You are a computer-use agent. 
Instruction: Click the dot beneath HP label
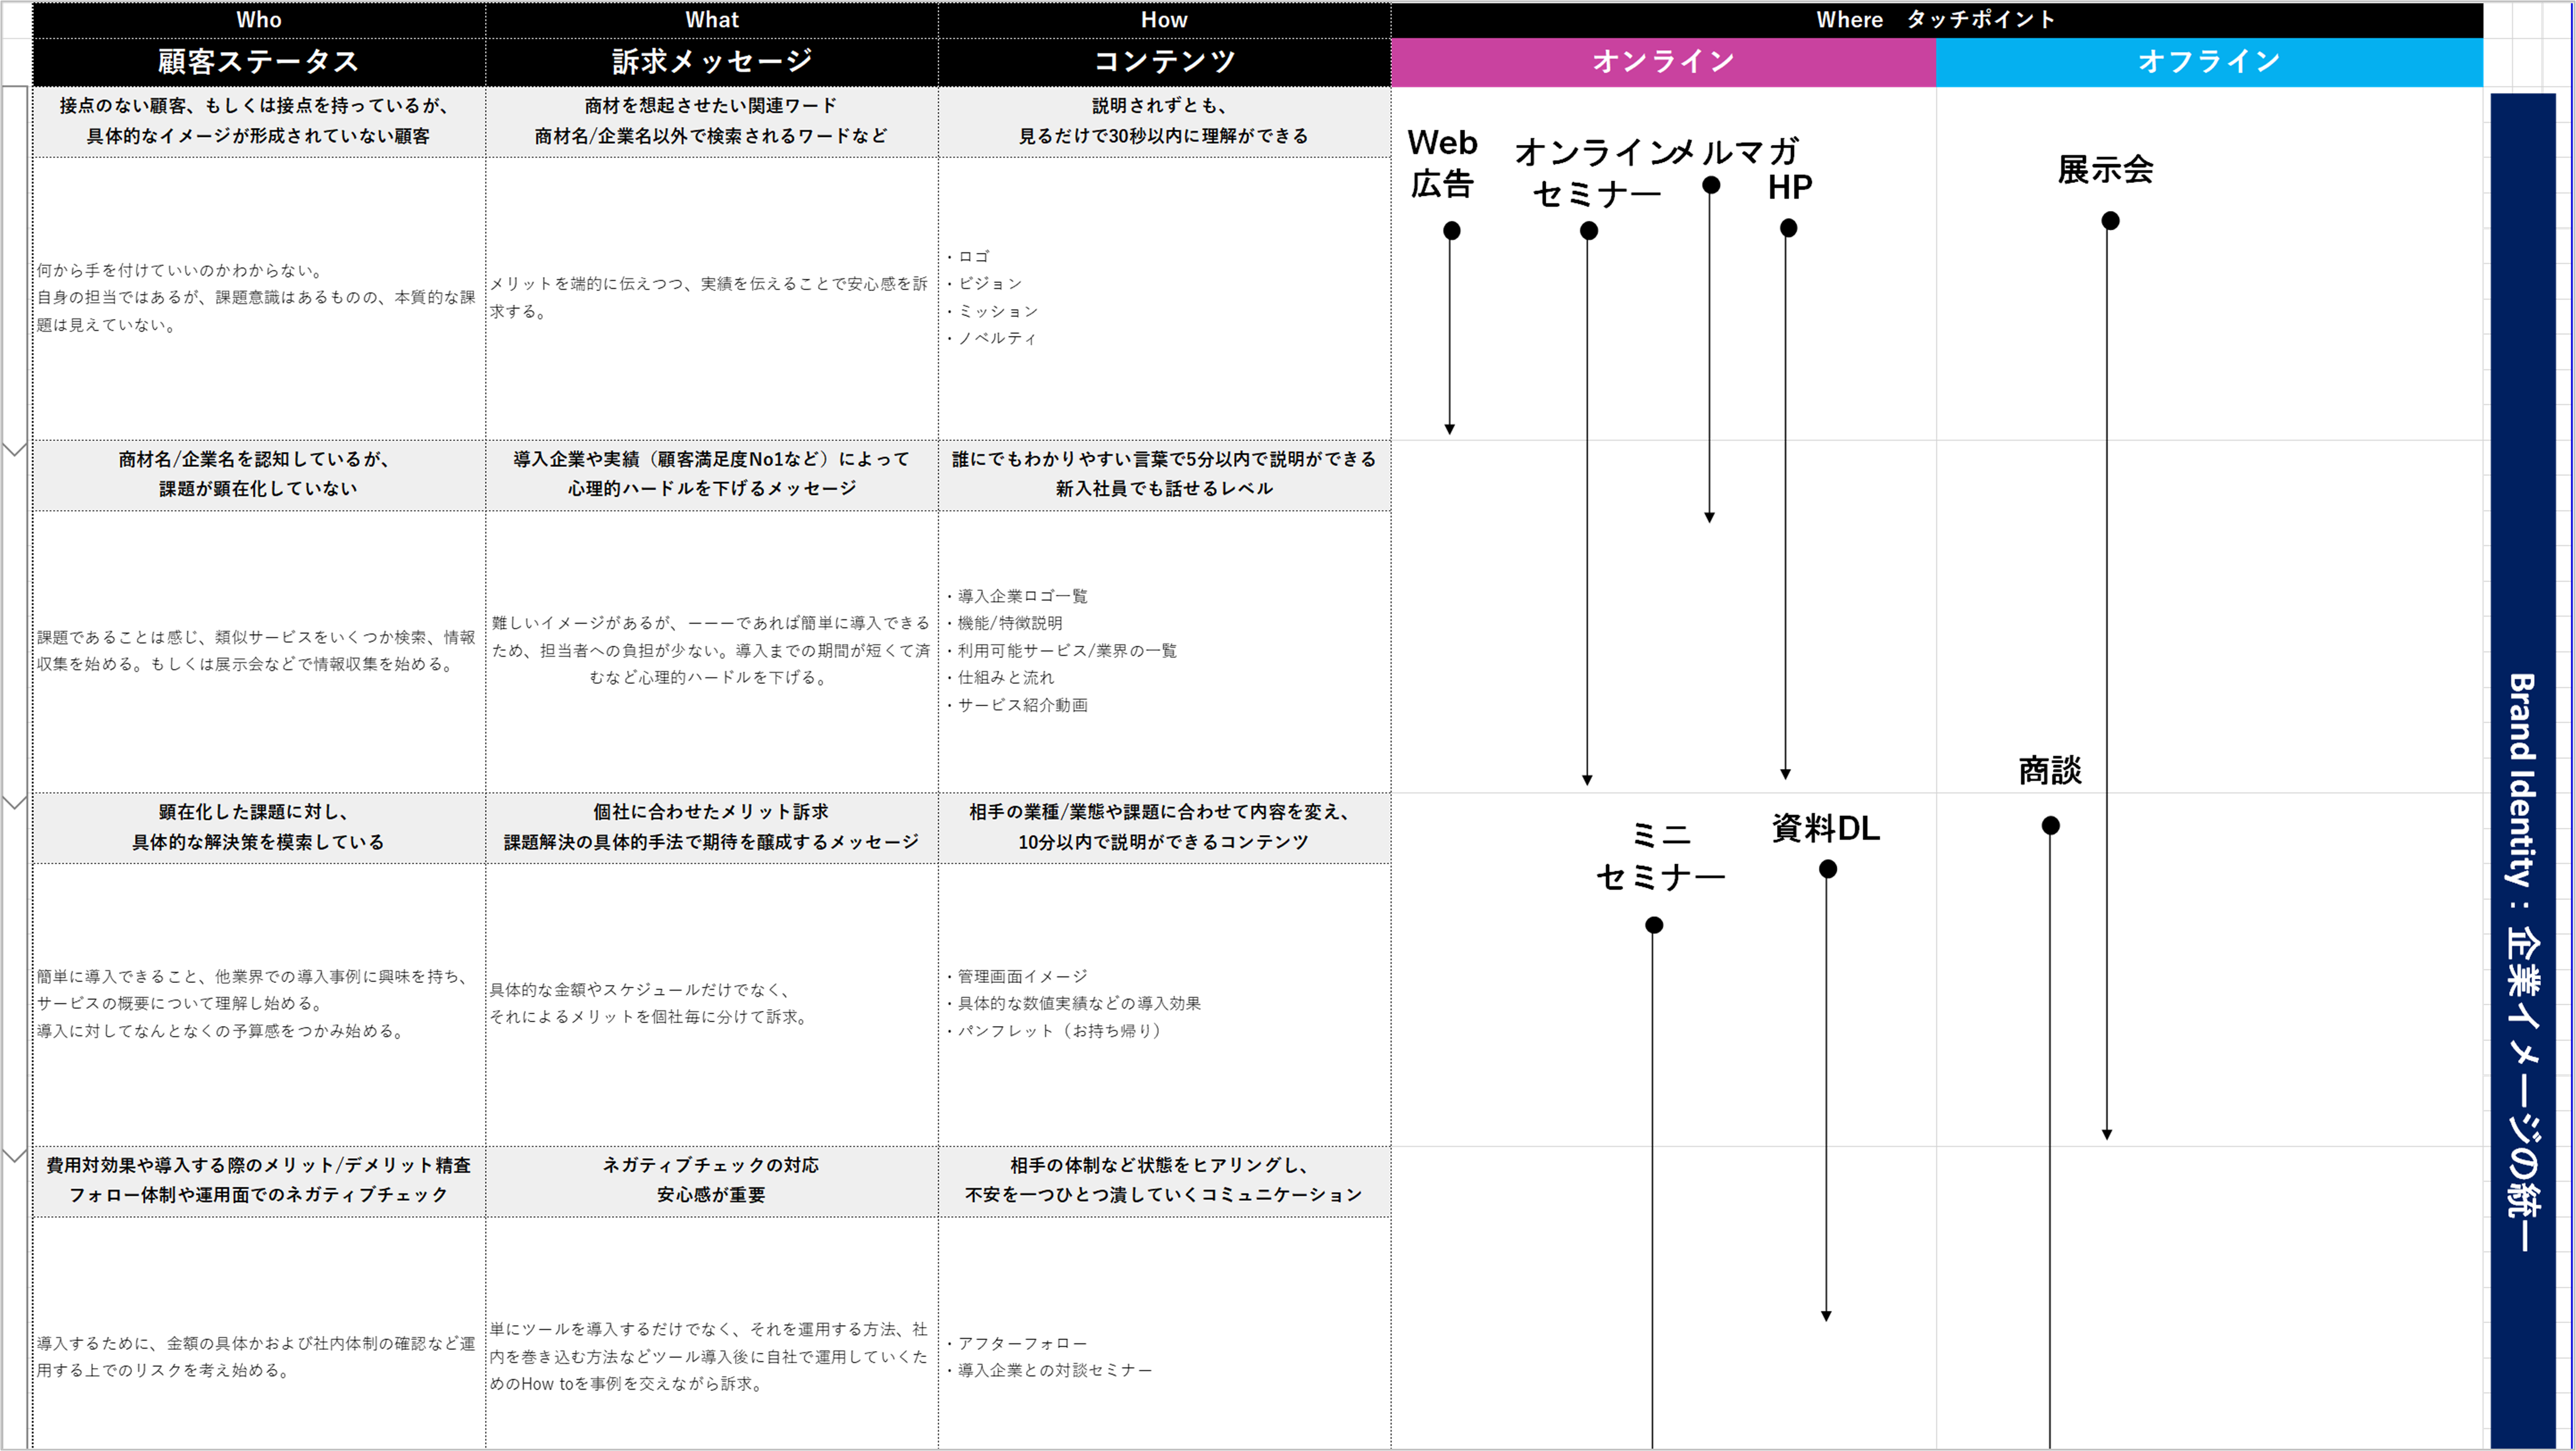tap(1789, 229)
